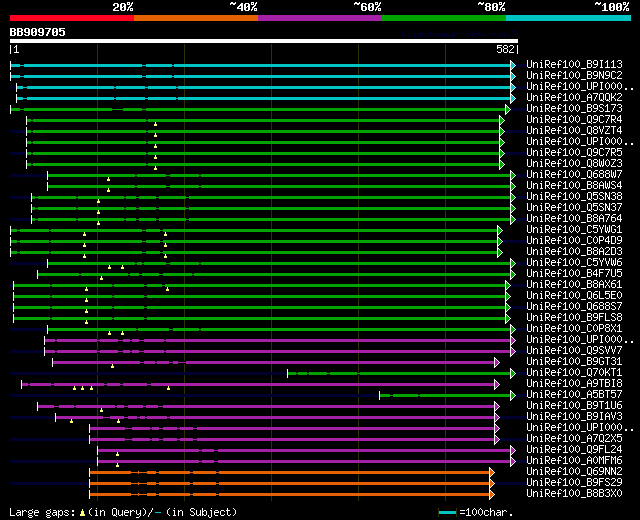
Task: Open hit UniRef100_B9I113
Action: click(x=574, y=64)
